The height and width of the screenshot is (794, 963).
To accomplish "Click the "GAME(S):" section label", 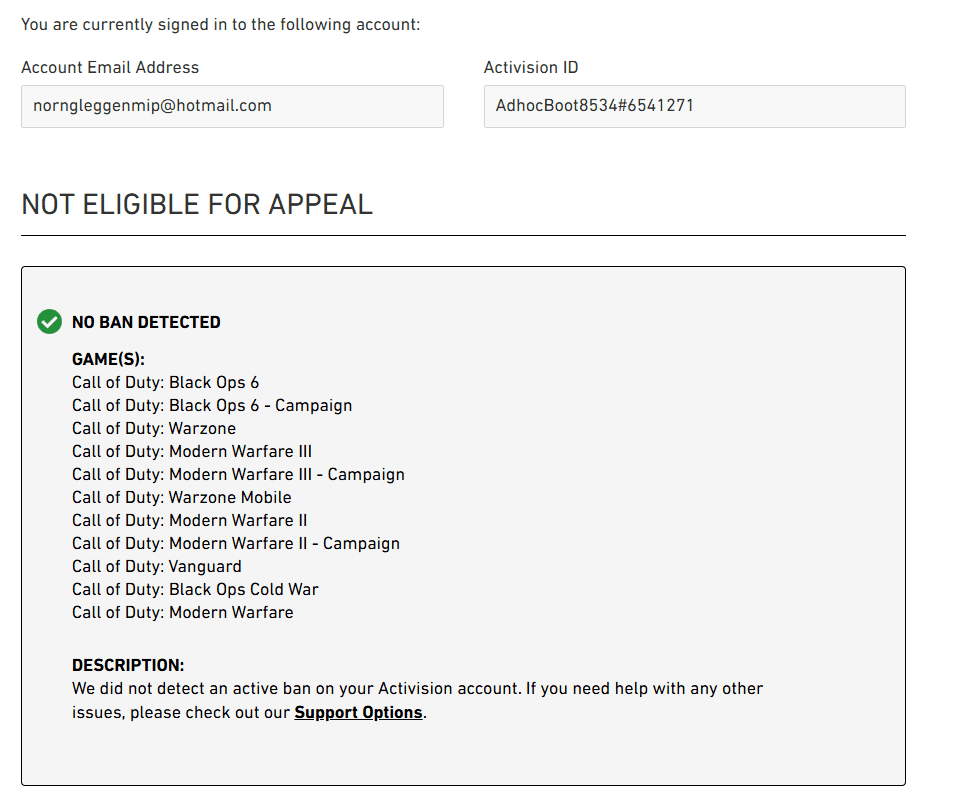I will [109, 359].
